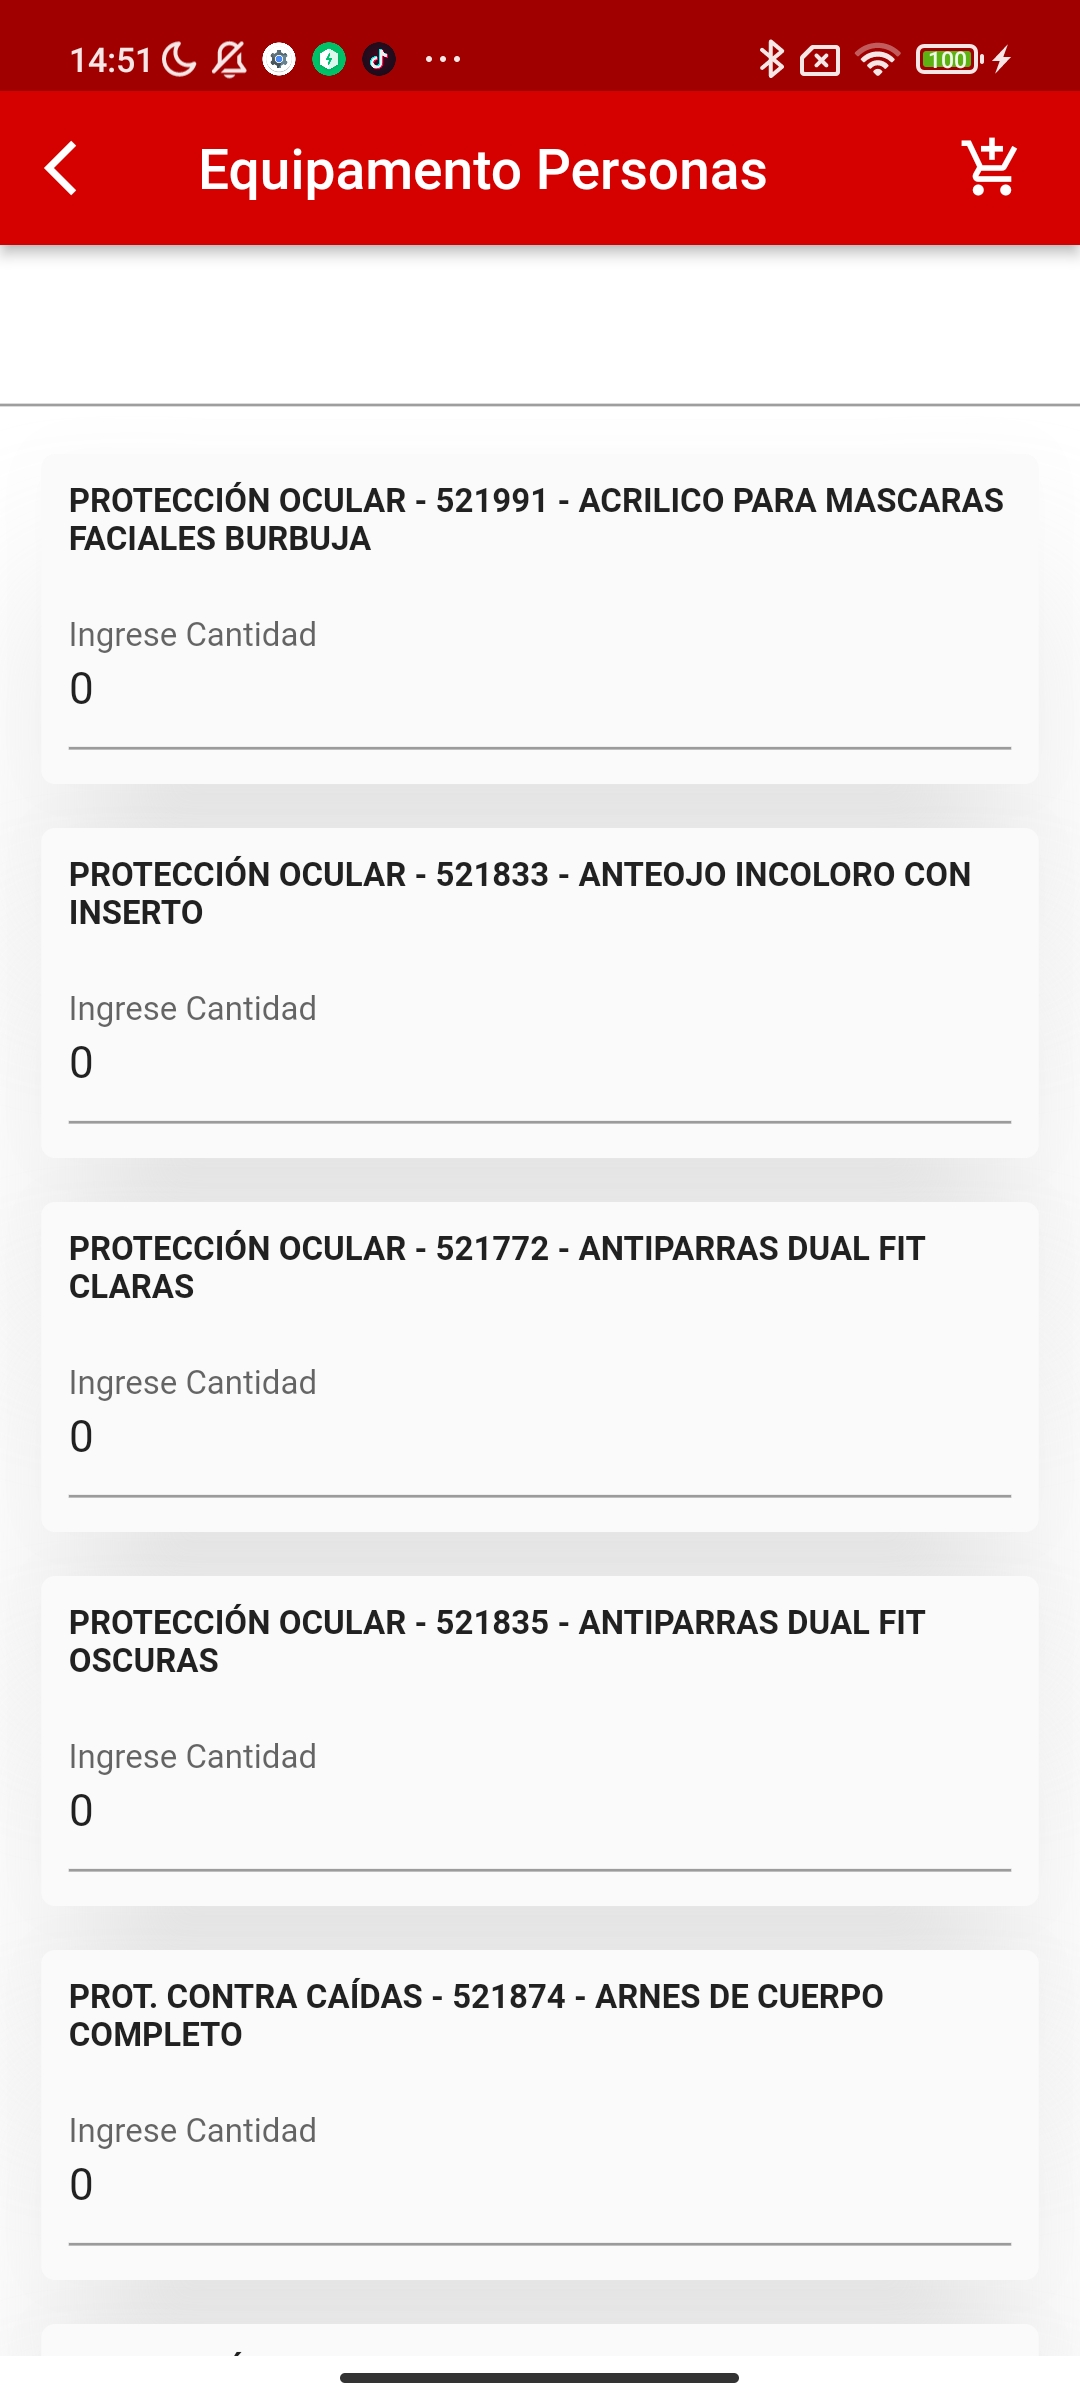Tap the bottom navigation gesture bar
Viewport: 1080px width, 2400px height.
[x=539, y=2378]
